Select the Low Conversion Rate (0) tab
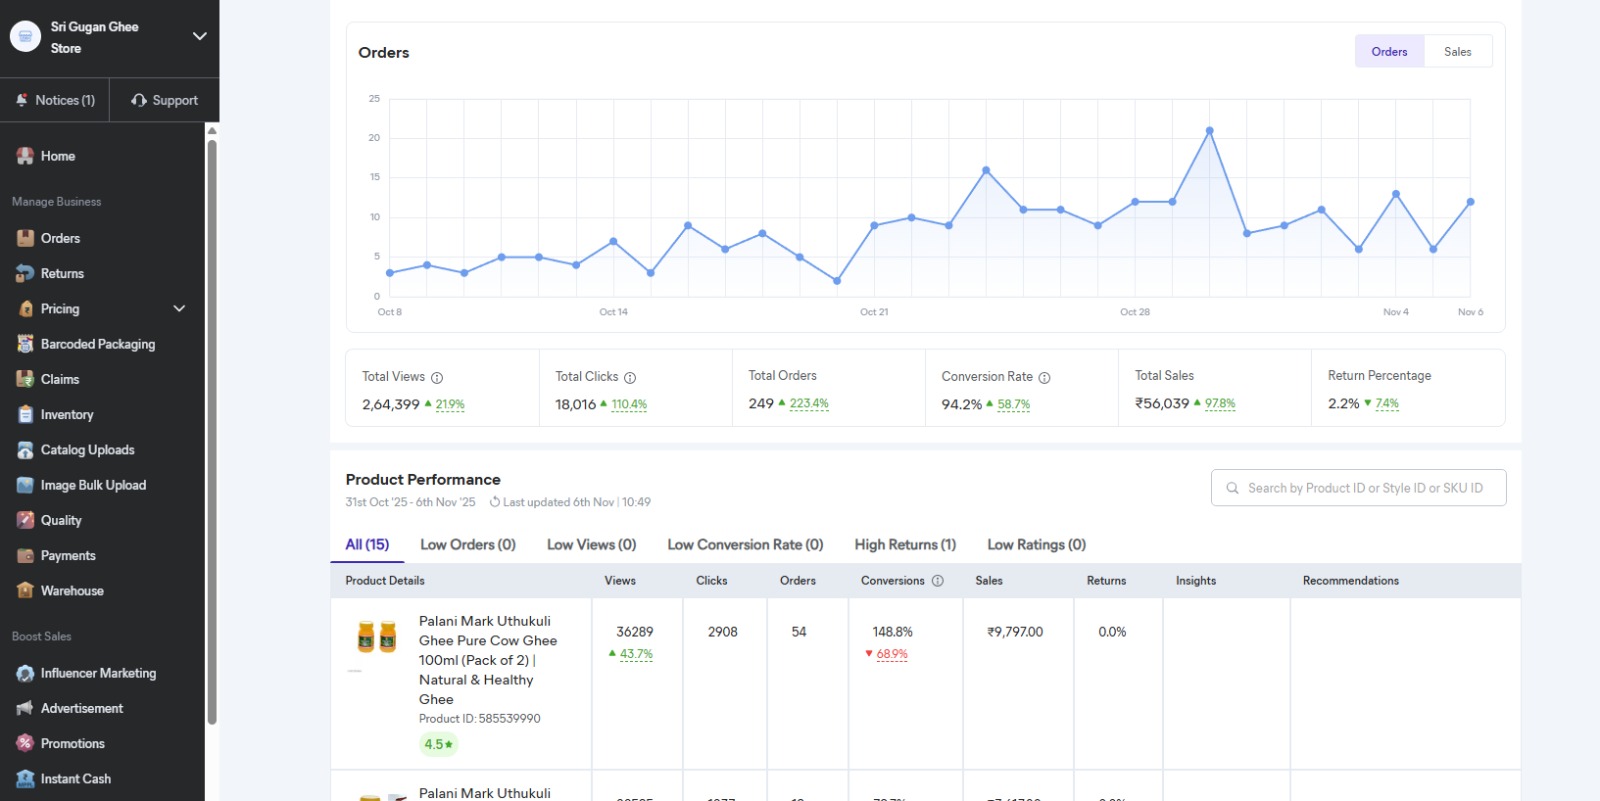 (x=745, y=545)
